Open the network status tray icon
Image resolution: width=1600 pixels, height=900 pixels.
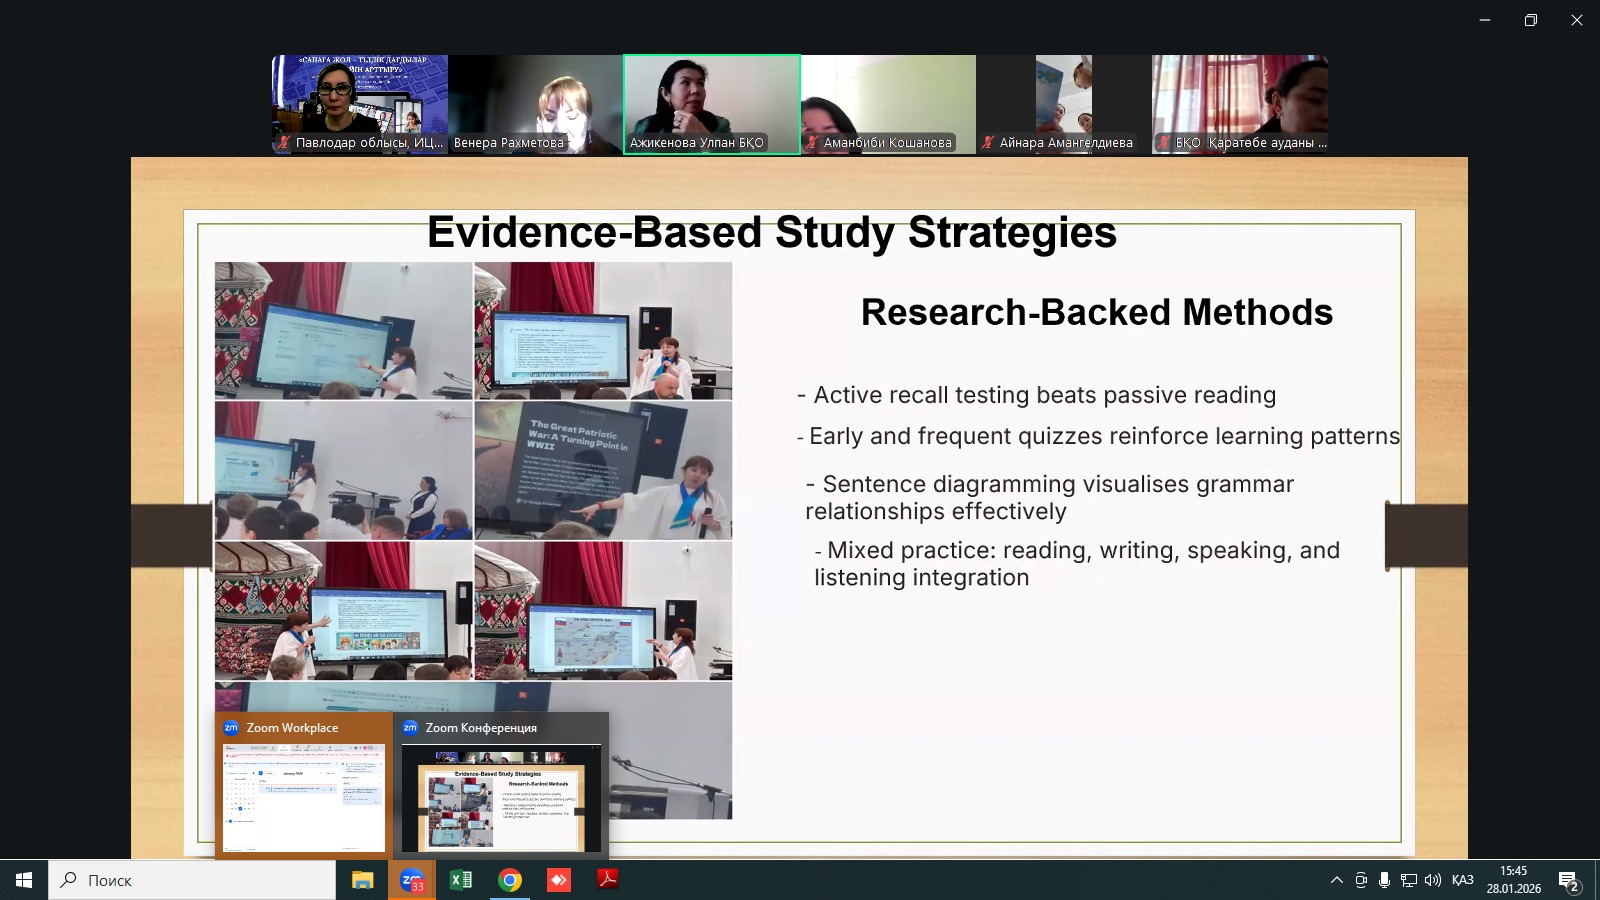[1408, 880]
